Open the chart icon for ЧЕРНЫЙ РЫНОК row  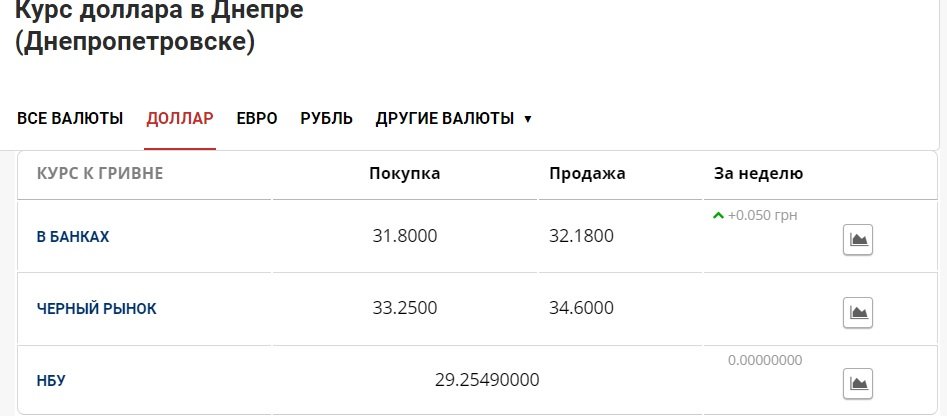pos(858,311)
